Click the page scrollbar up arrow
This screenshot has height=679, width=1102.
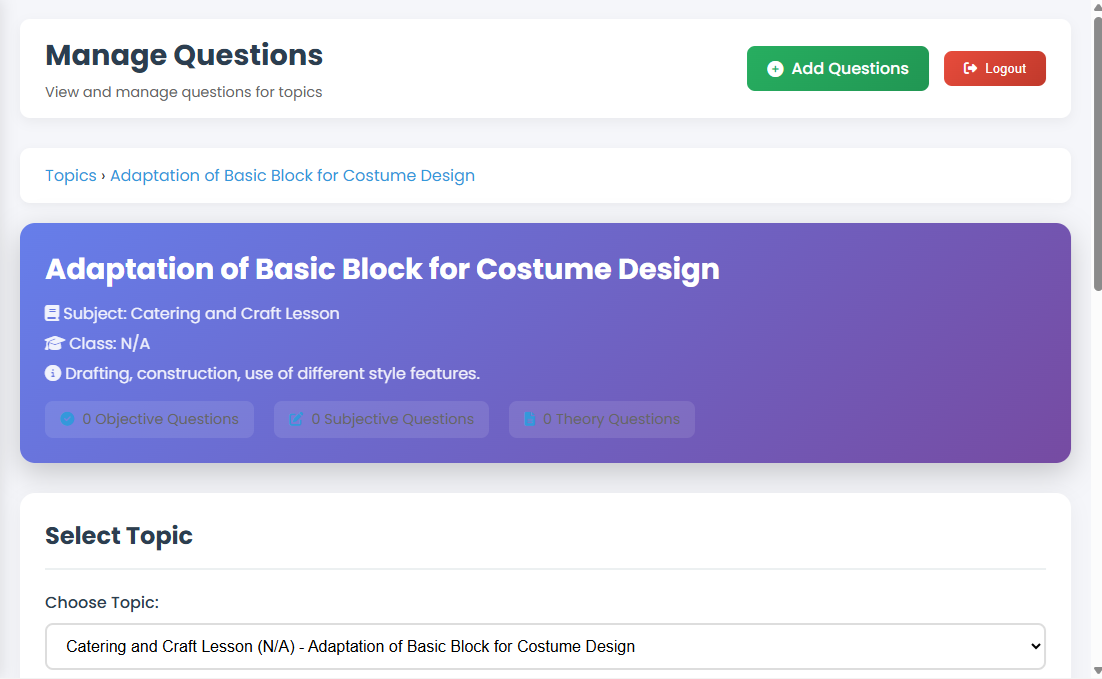coord(1096,8)
